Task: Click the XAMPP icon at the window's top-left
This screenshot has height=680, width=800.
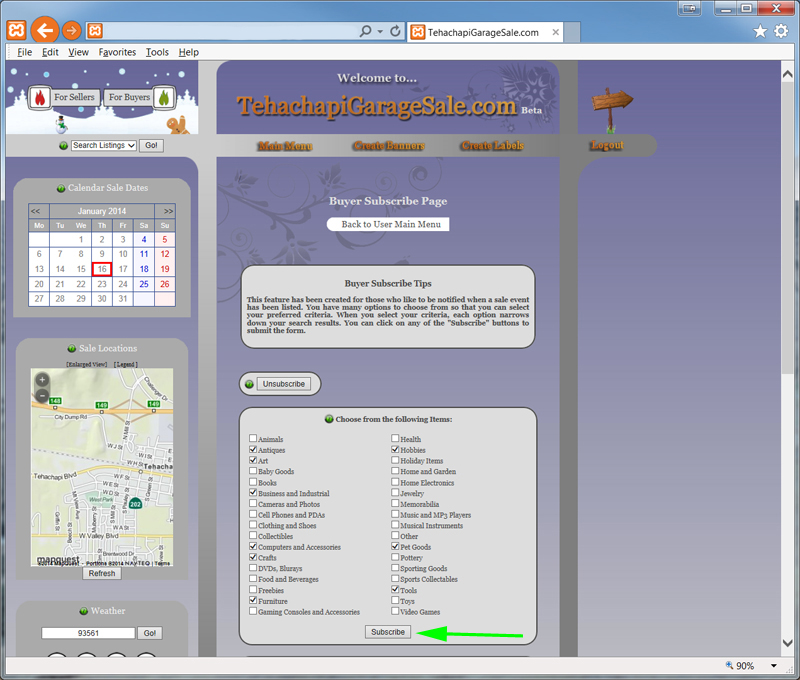Action: coord(16,31)
